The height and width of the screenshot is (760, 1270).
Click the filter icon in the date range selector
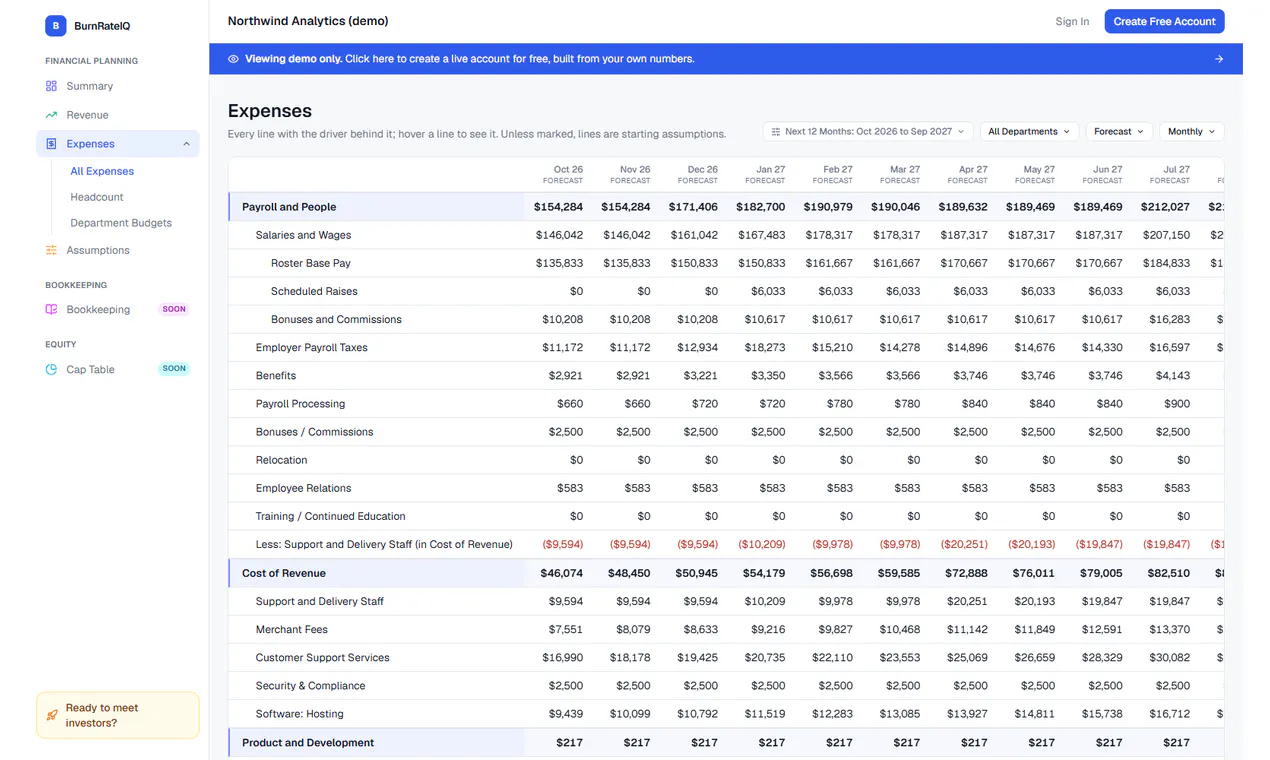tap(776, 131)
